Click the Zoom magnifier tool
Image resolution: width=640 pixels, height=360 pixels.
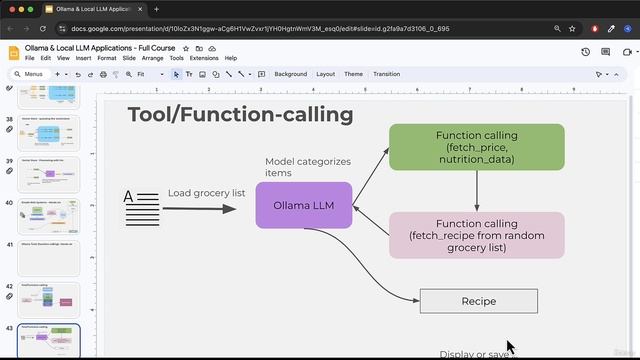point(129,74)
